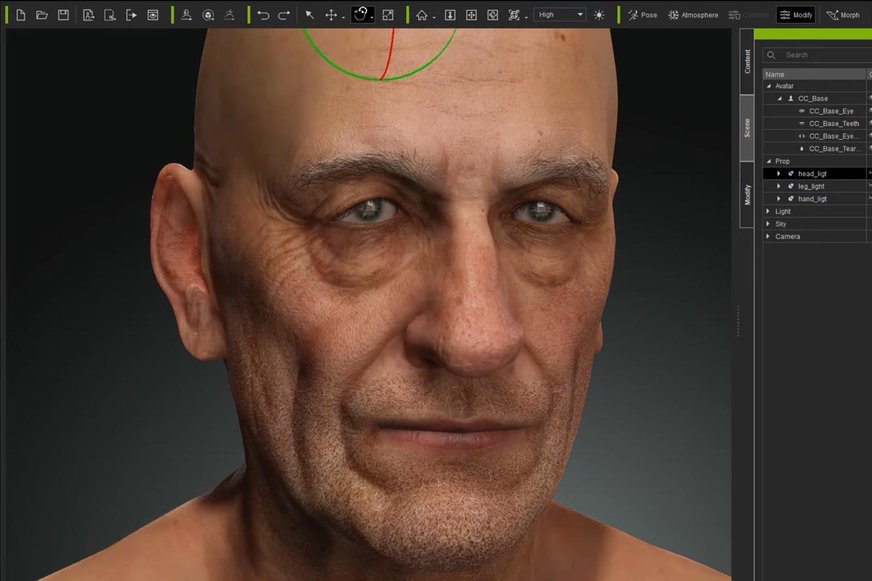Screen dimensions: 872x581
Task: Click the Home camera view icon
Action: click(x=422, y=15)
